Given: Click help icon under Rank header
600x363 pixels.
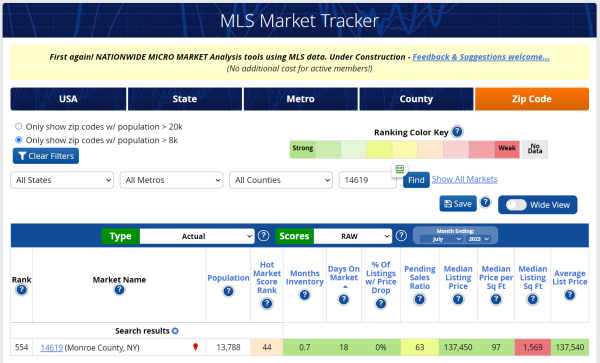Looking at the screenshot, I should pos(21,290).
